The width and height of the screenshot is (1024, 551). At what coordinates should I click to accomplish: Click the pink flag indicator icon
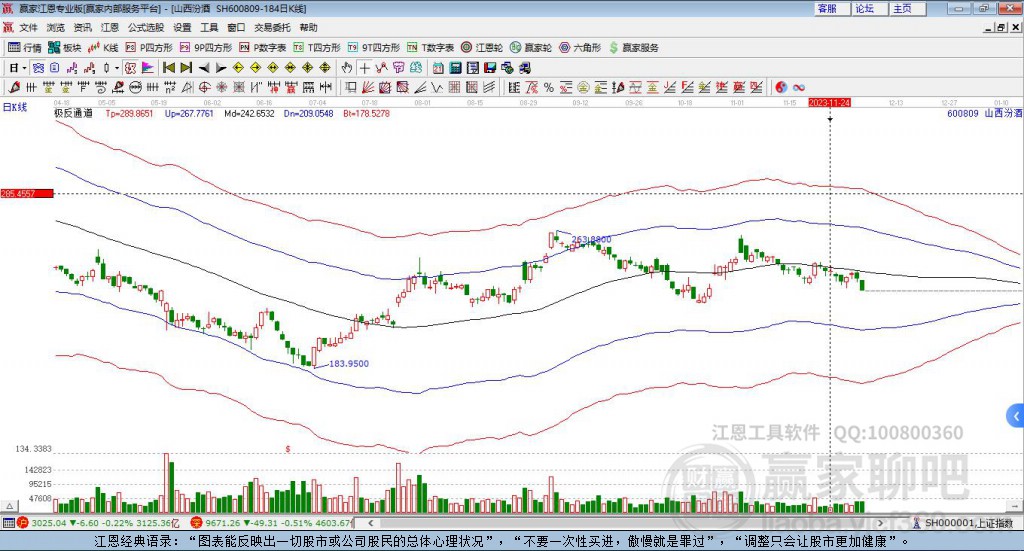[148, 68]
